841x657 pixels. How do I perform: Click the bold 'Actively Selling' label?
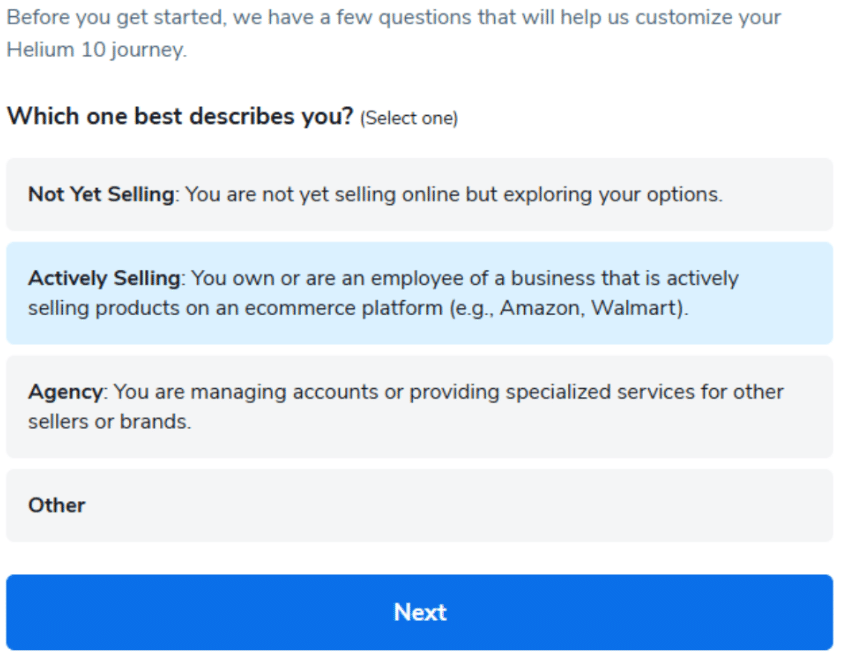click(x=105, y=278)
